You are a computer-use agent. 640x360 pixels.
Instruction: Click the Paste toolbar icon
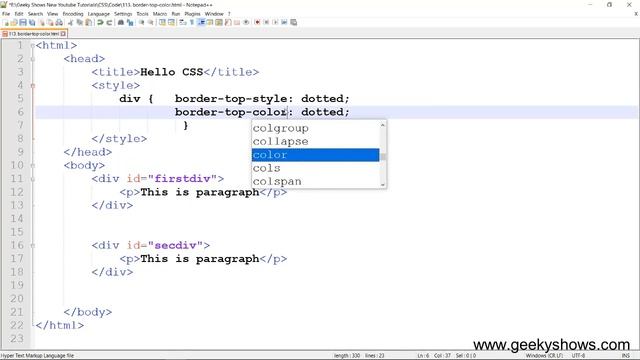pyautogui.click(x=88, y=22)
